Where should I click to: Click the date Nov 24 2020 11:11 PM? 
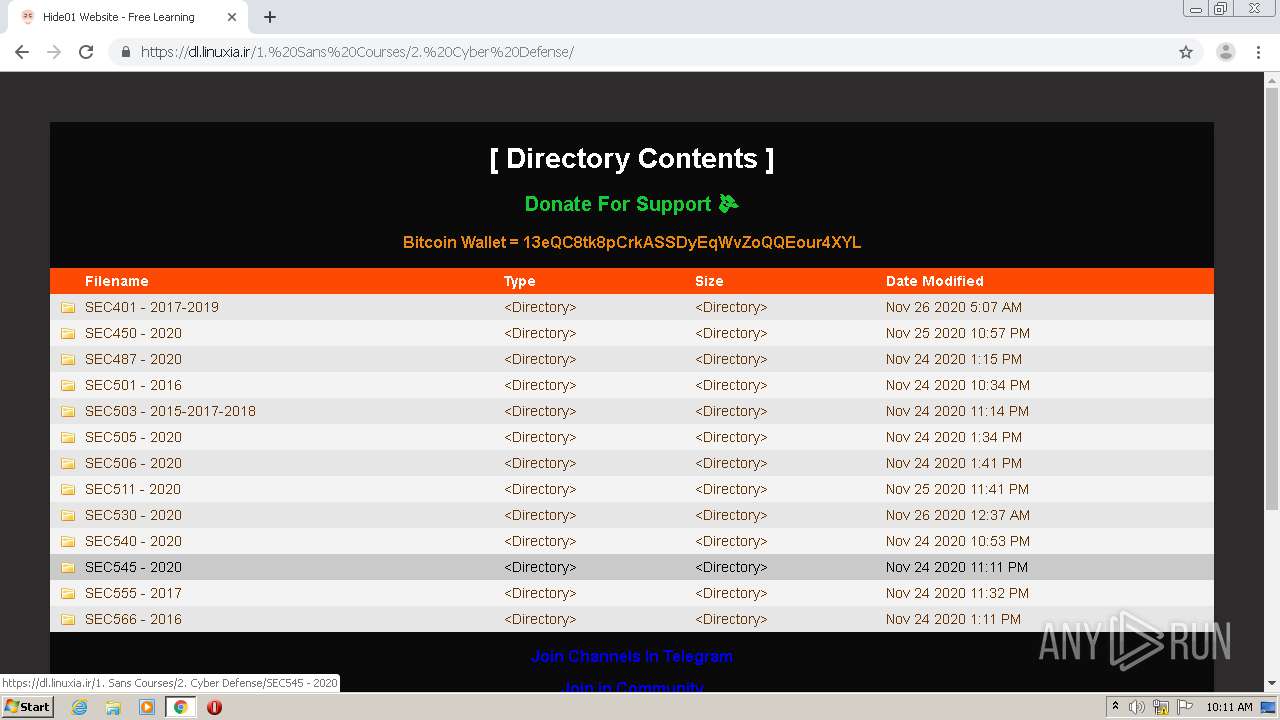click(x=957, y=567)
